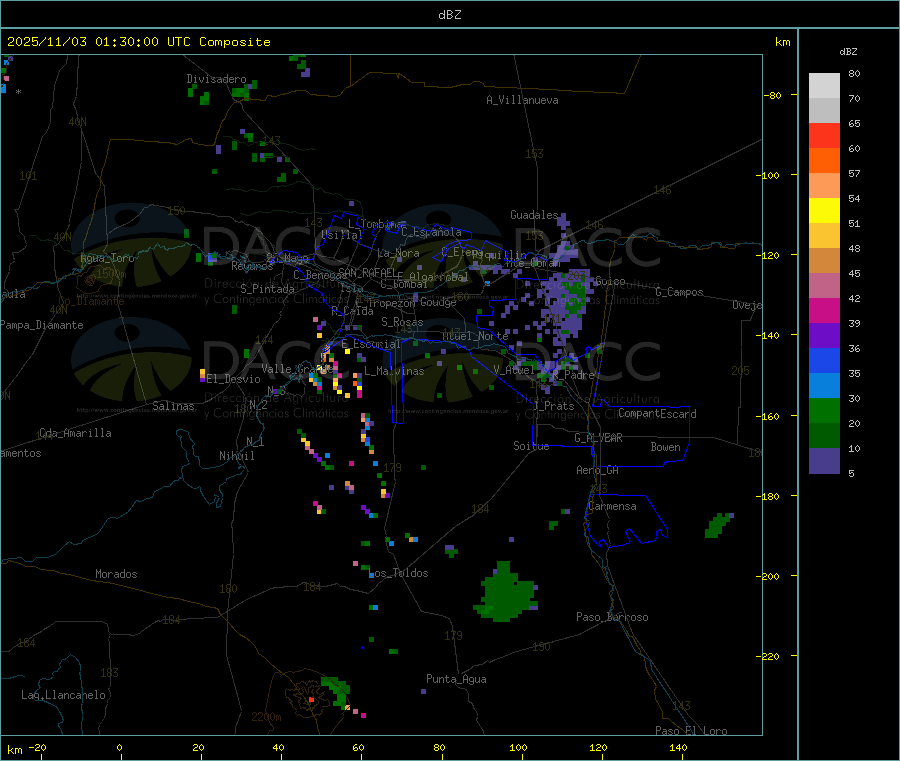
Task: Click the dBZ title at top
Action: [x=449, y=15]
